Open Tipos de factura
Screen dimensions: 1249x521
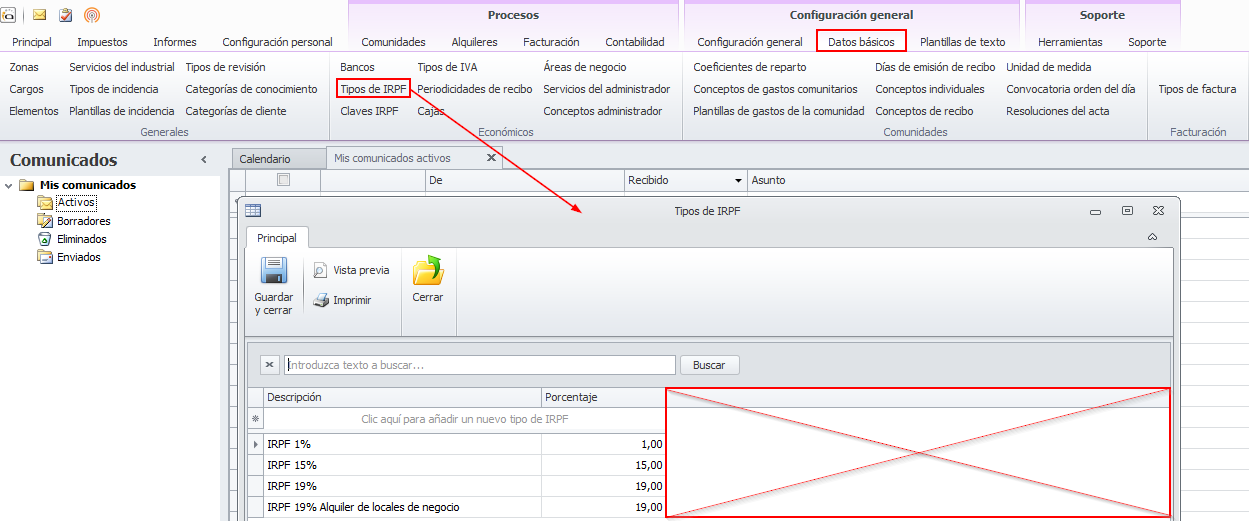(1197, 89)
